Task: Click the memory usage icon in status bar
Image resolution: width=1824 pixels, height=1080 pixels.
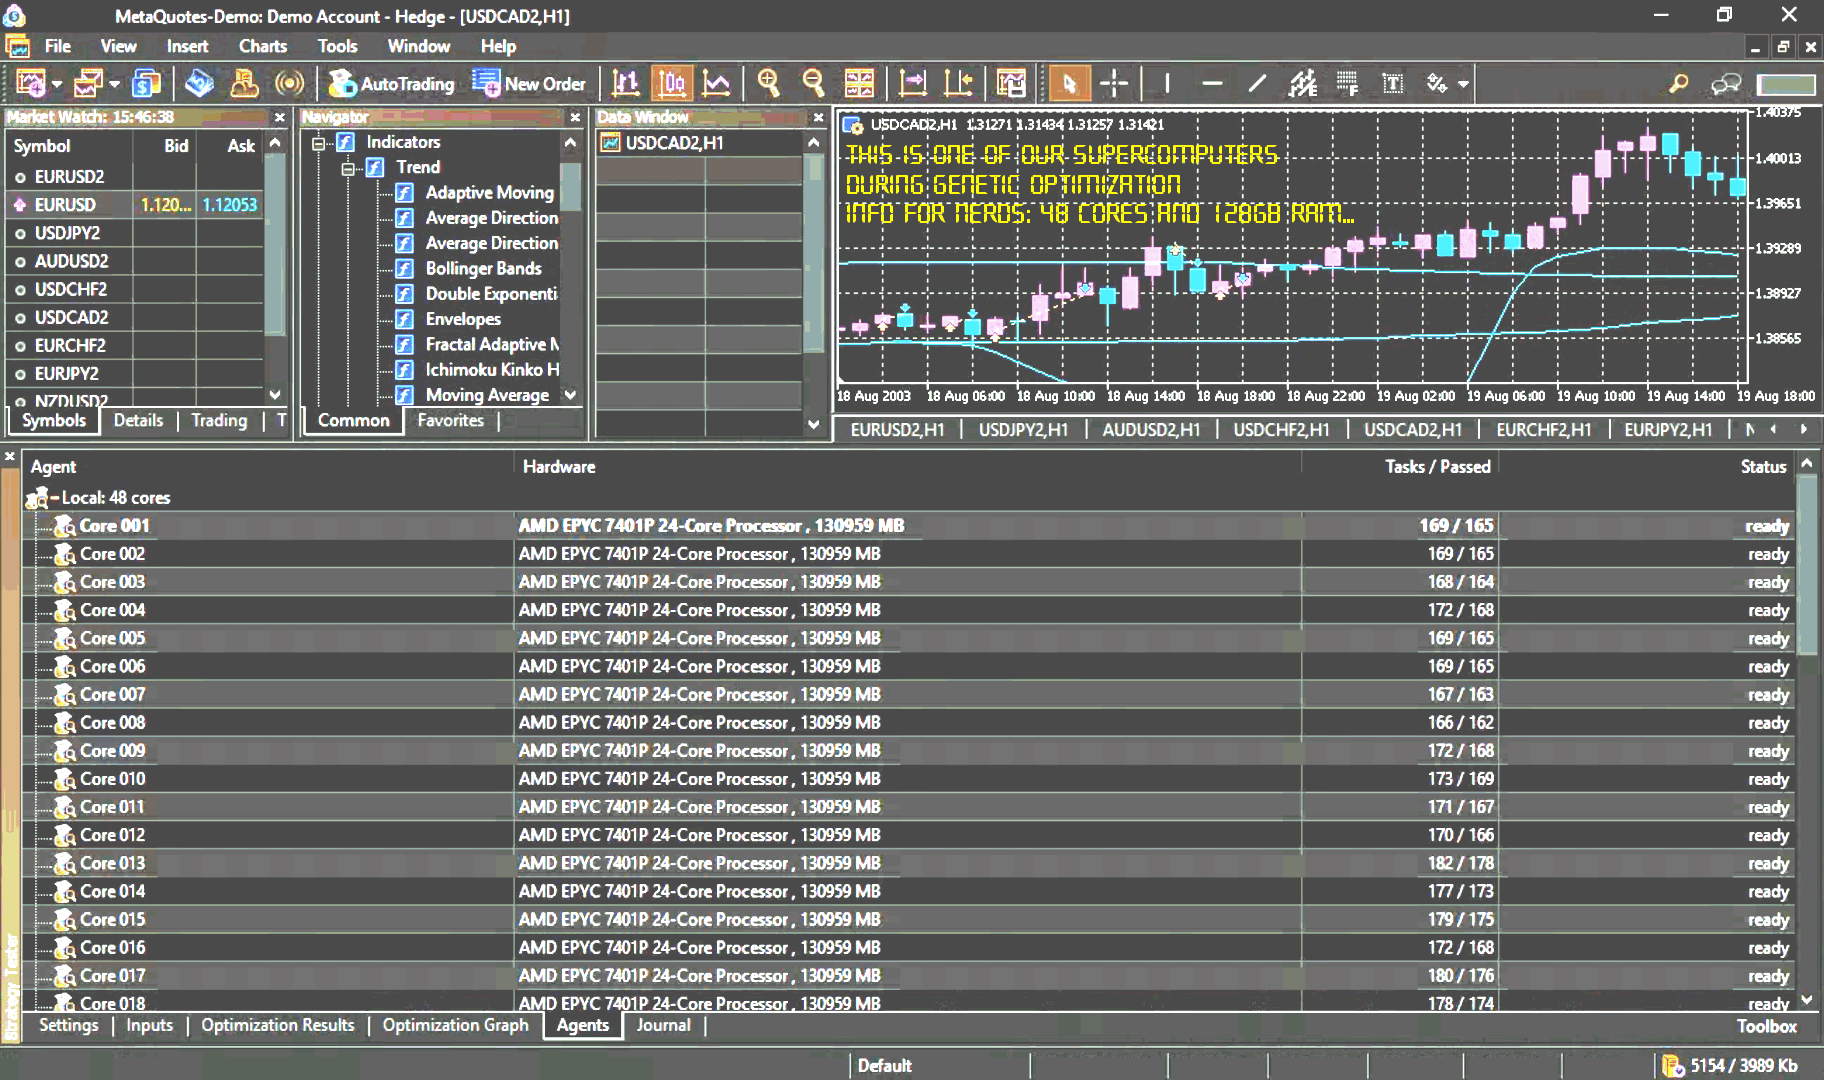Action: coord(1673,1066)
